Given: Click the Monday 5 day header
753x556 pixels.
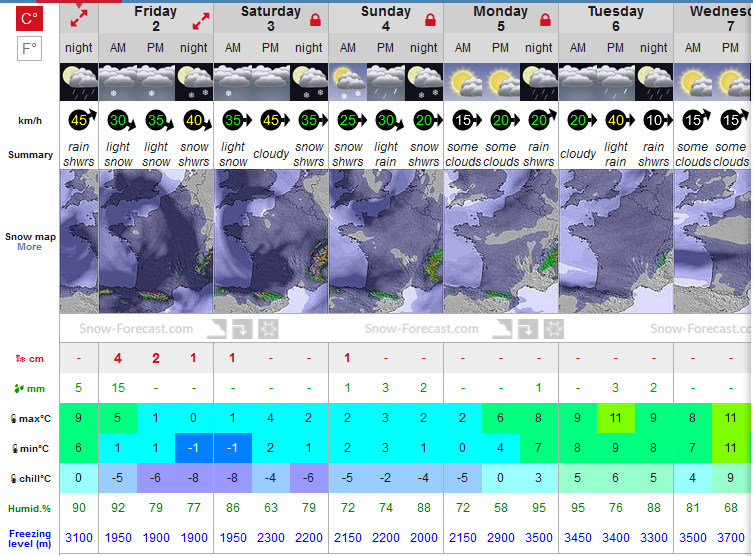Looking at the screenshot, I should click(x=500, y=18).
